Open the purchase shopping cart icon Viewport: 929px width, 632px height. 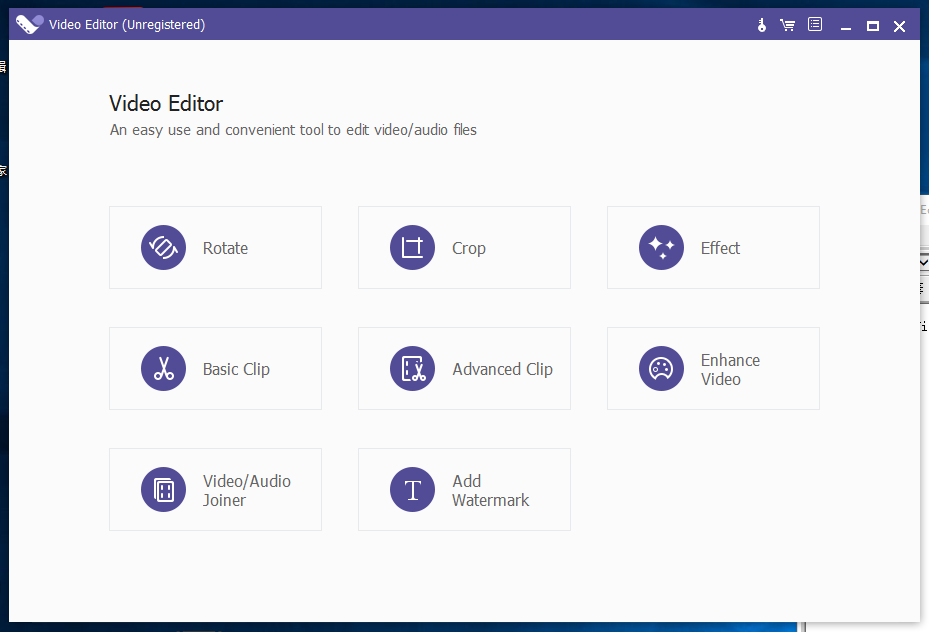click(x=787, y=25)
